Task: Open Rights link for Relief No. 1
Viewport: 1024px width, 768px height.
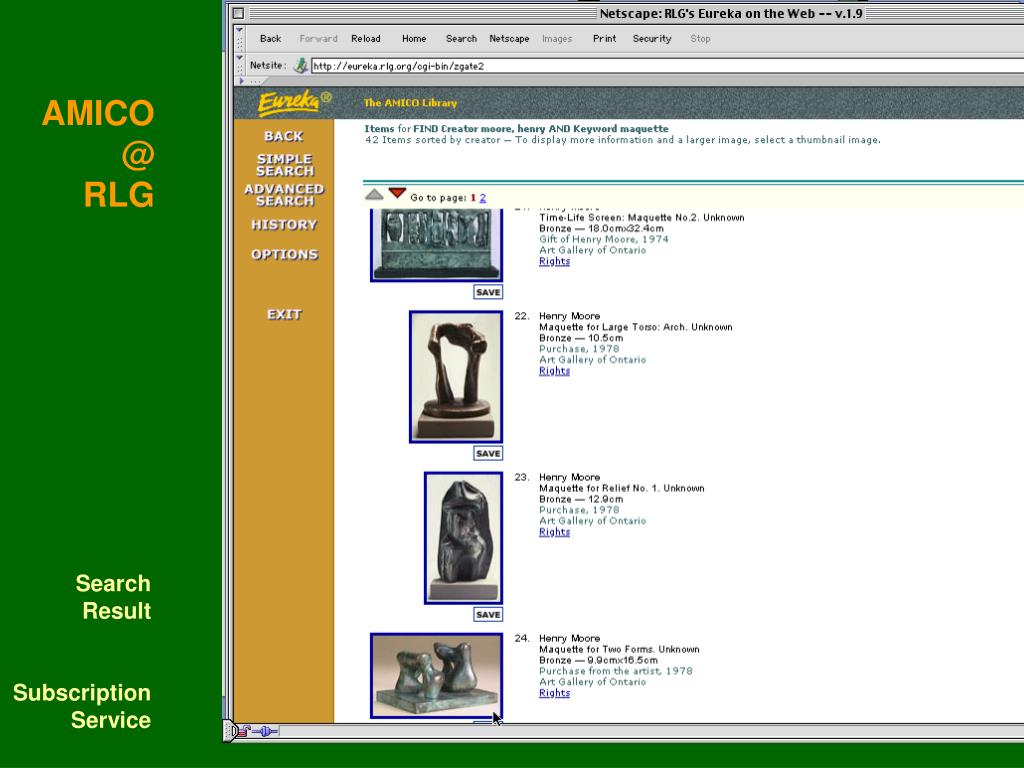Action: click(x=554, y=532)
